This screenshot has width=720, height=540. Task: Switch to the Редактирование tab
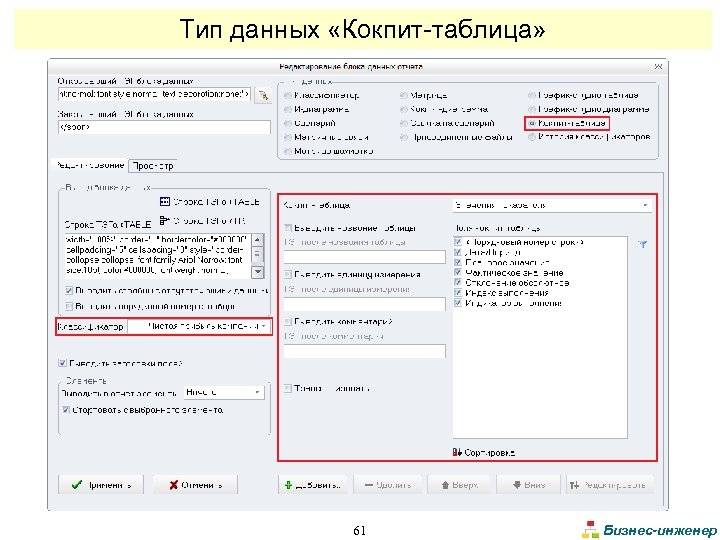tap(90, 165)
